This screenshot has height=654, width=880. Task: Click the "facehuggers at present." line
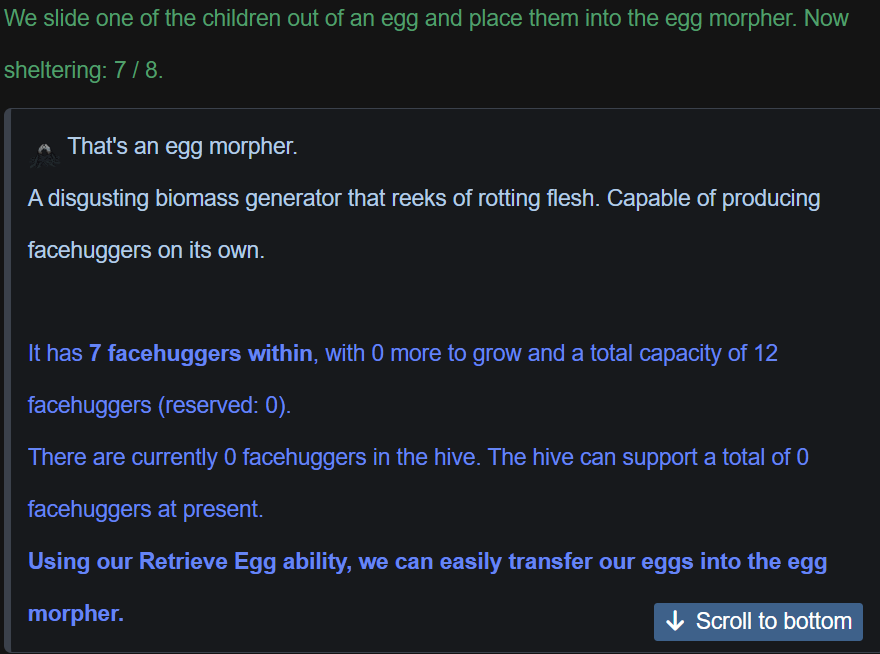[145, 509]
